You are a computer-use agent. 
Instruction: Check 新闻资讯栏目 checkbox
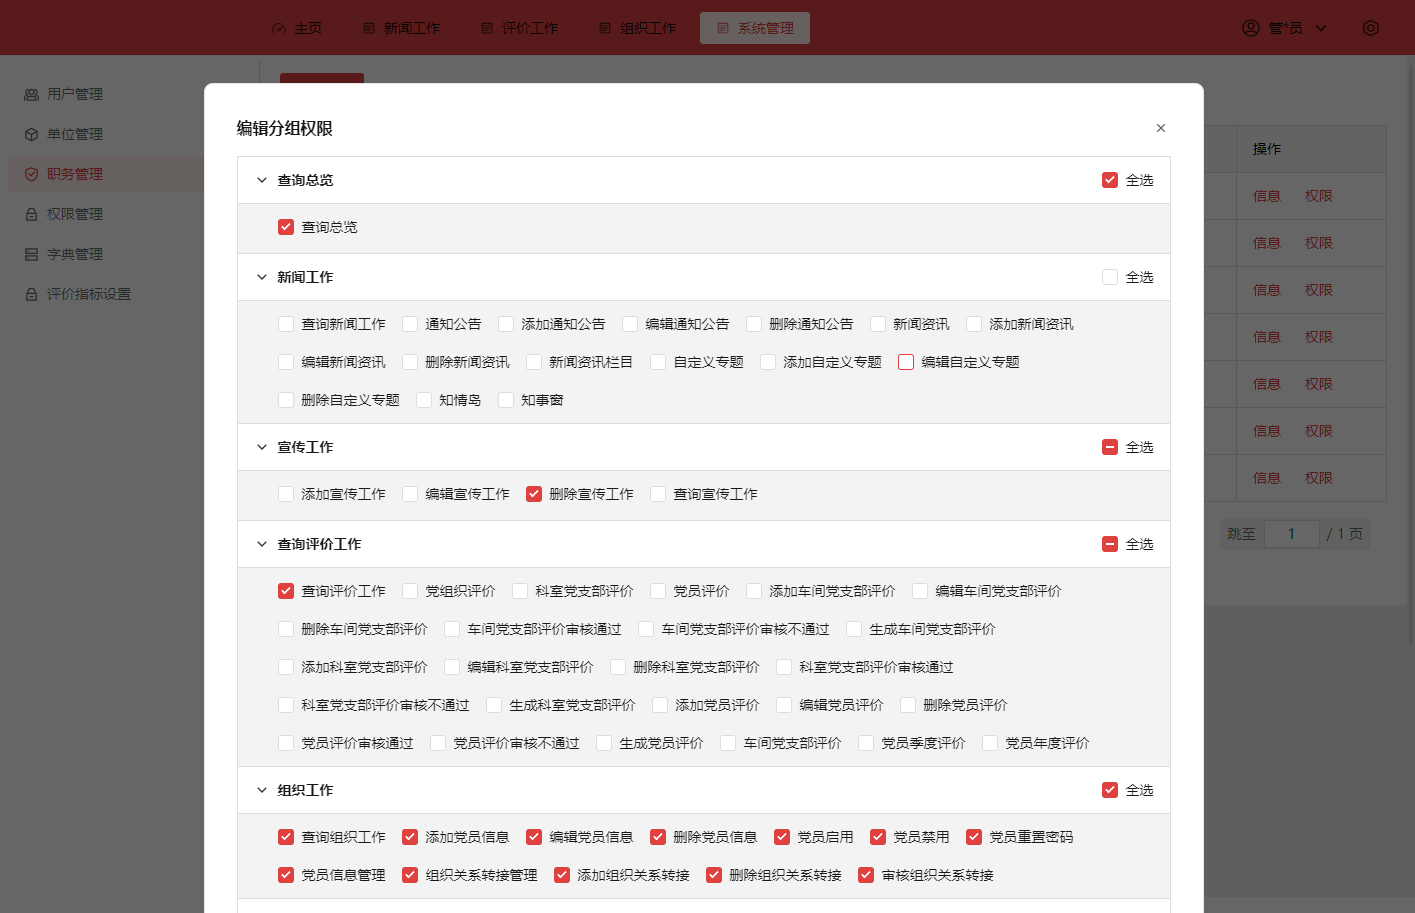coord(534,362)
